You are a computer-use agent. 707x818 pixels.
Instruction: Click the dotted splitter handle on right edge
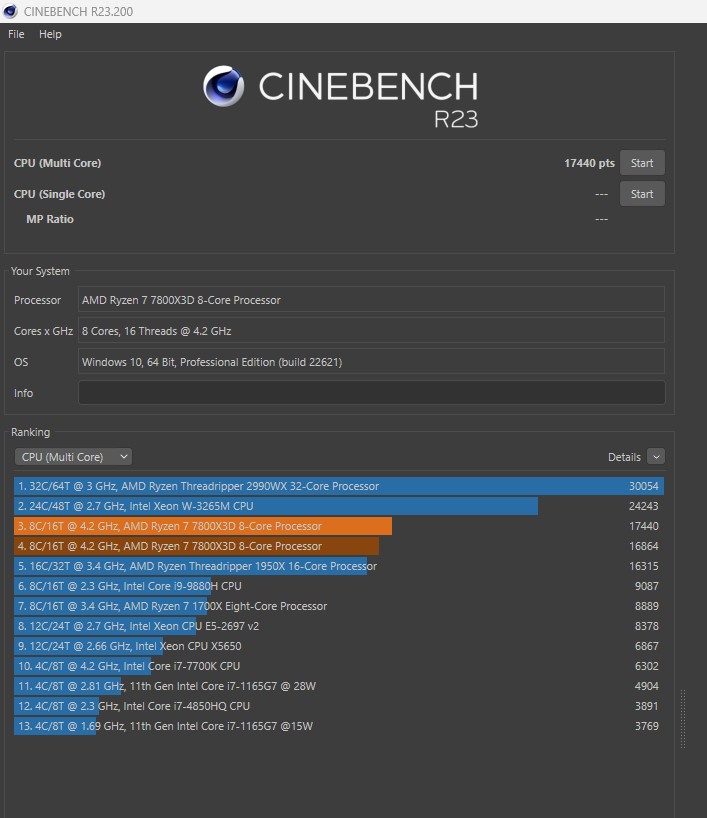pos(683,719)
